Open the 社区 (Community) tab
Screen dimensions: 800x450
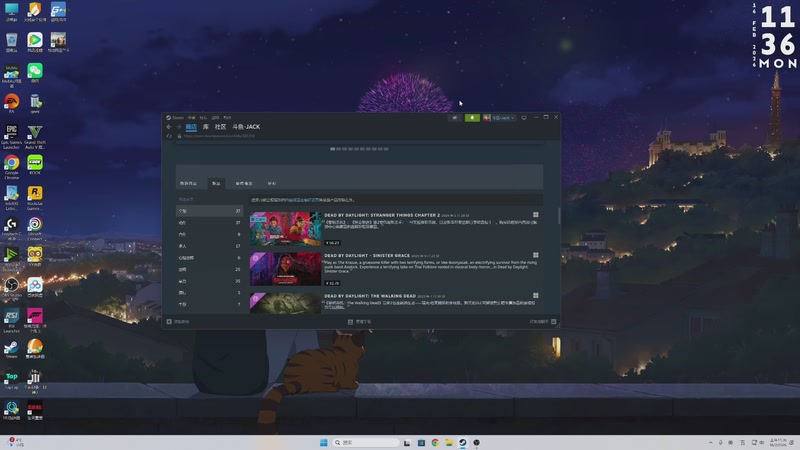pyautogui.click(x=220, y=127)
